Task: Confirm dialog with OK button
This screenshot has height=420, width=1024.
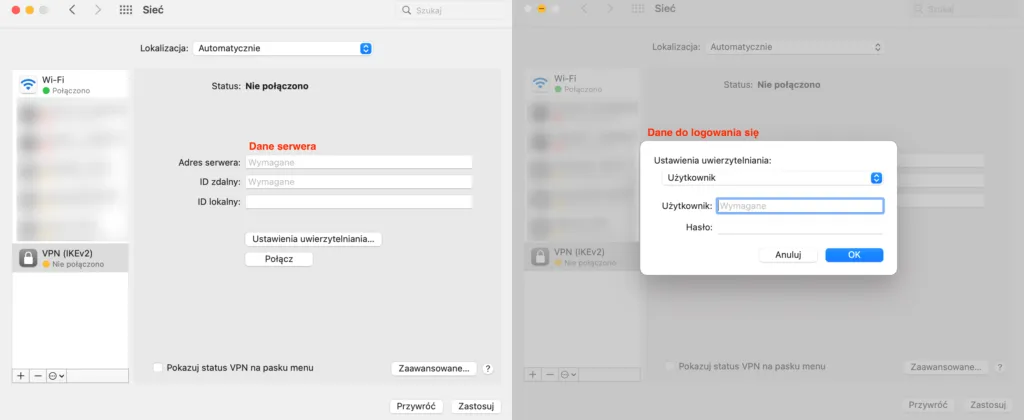Action: coord(854,255)
